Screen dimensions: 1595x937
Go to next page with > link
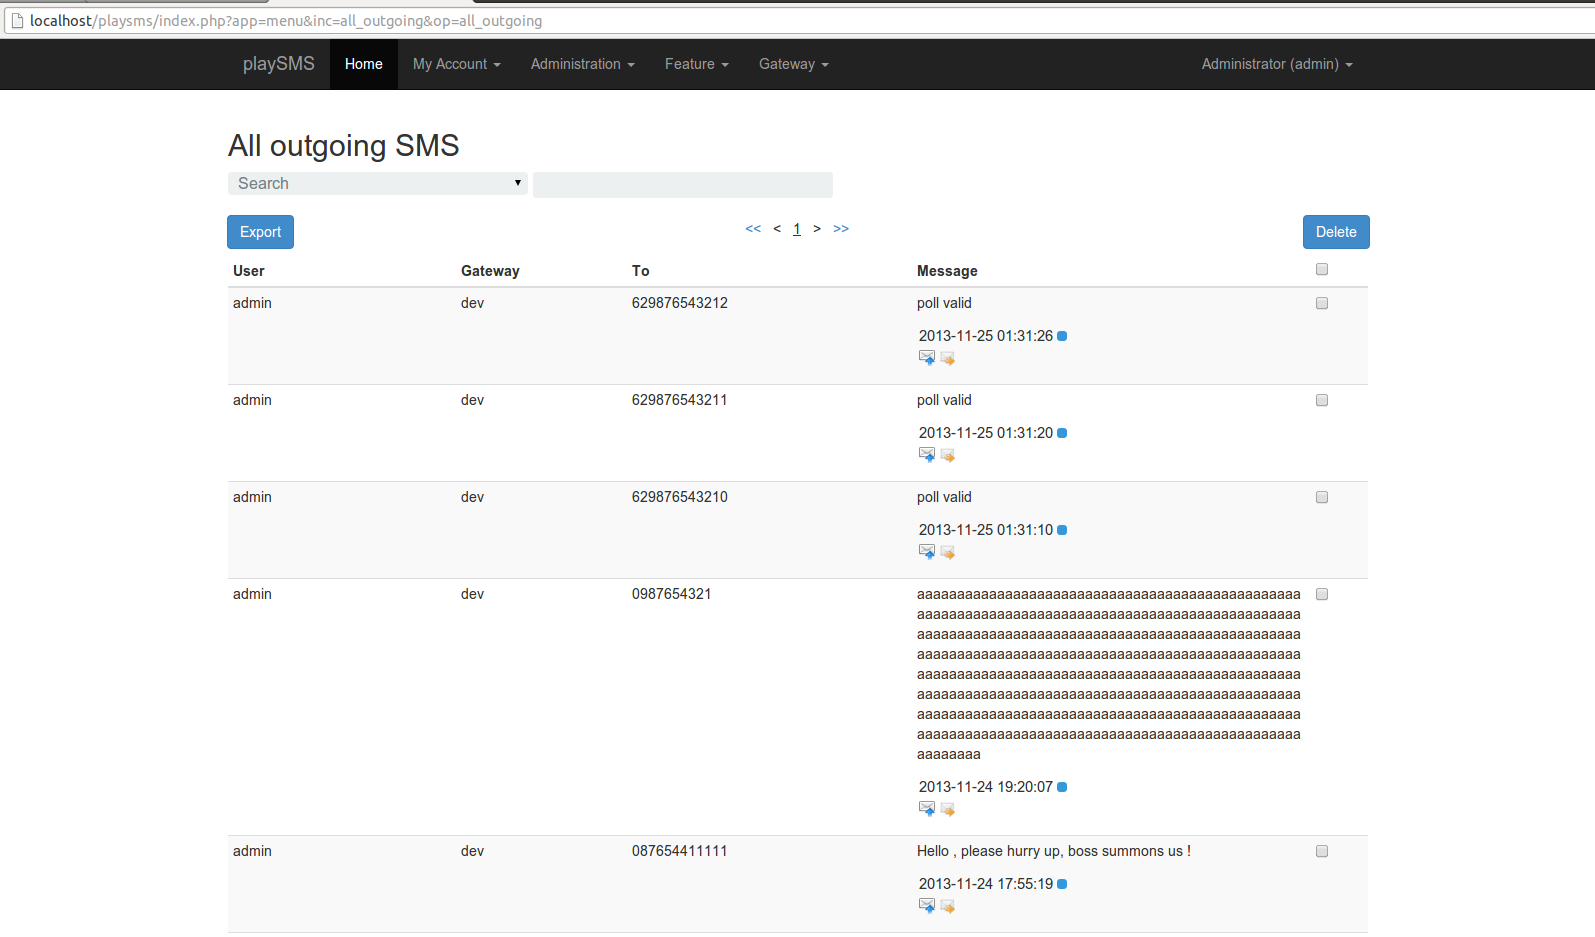[817, 229]
